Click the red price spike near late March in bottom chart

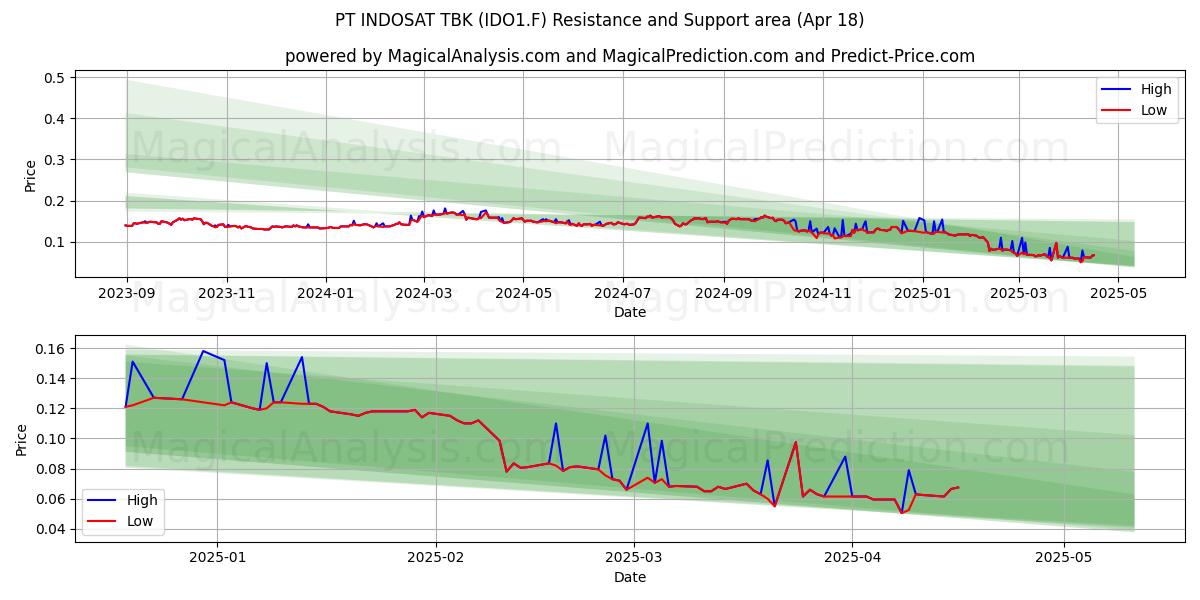[796, 443]
